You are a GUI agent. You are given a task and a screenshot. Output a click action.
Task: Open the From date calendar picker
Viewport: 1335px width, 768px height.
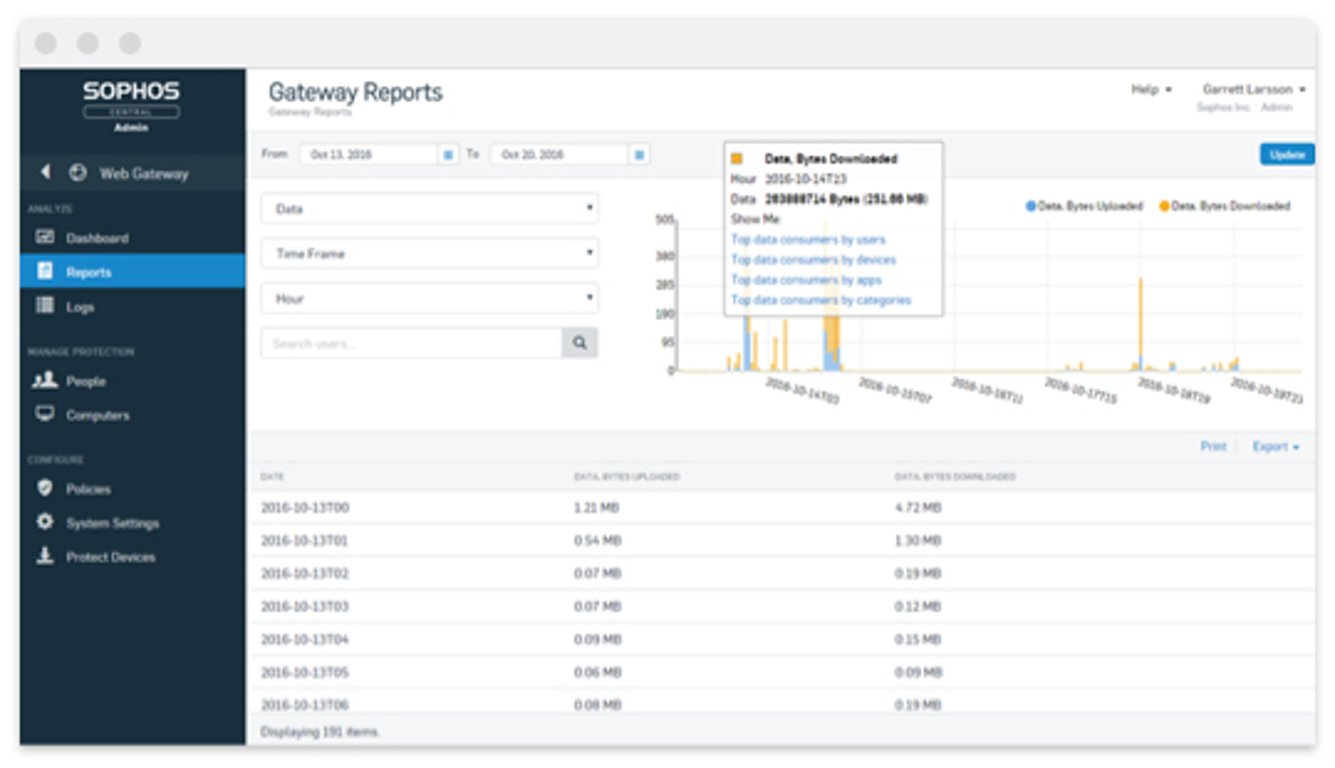click(x=448, y=155)
